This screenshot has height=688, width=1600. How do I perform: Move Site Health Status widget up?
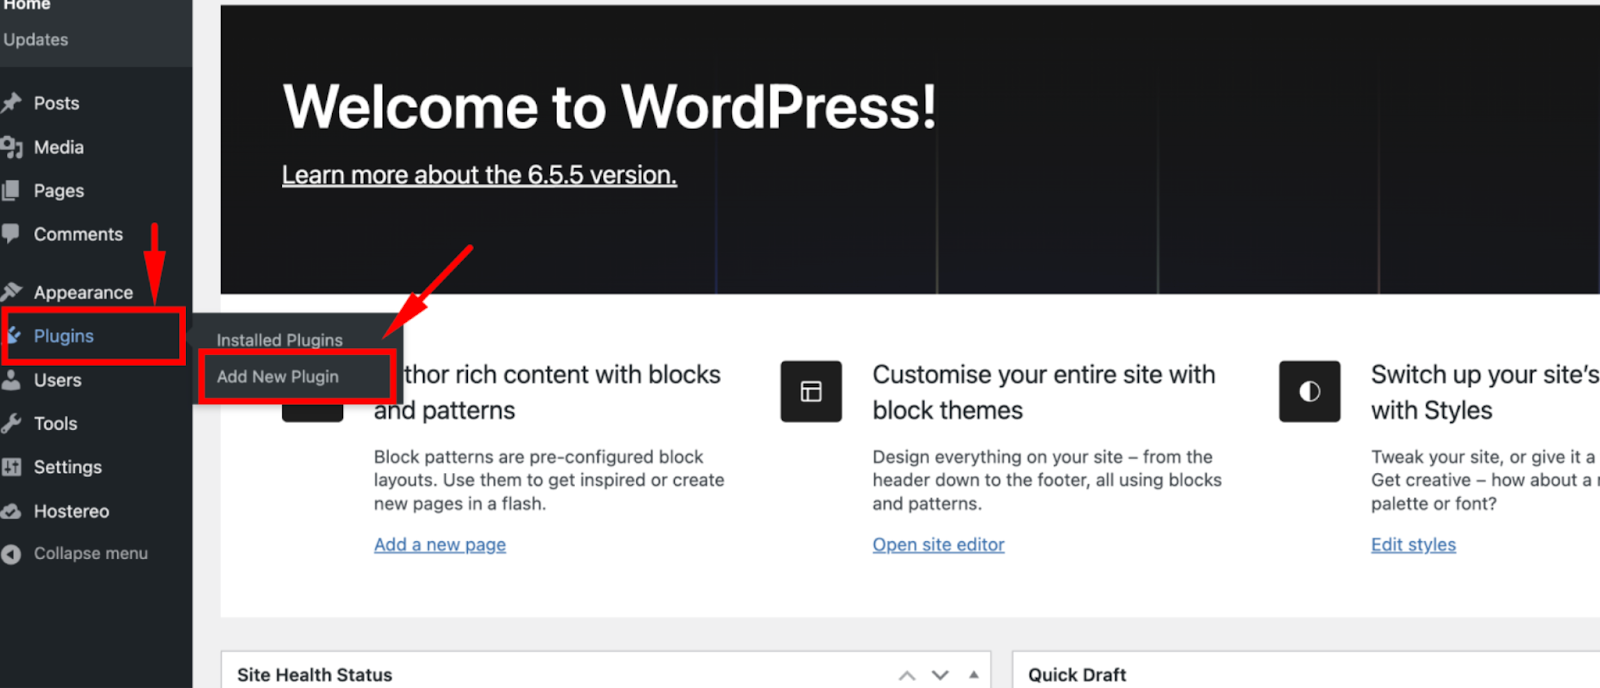(907, 675)
